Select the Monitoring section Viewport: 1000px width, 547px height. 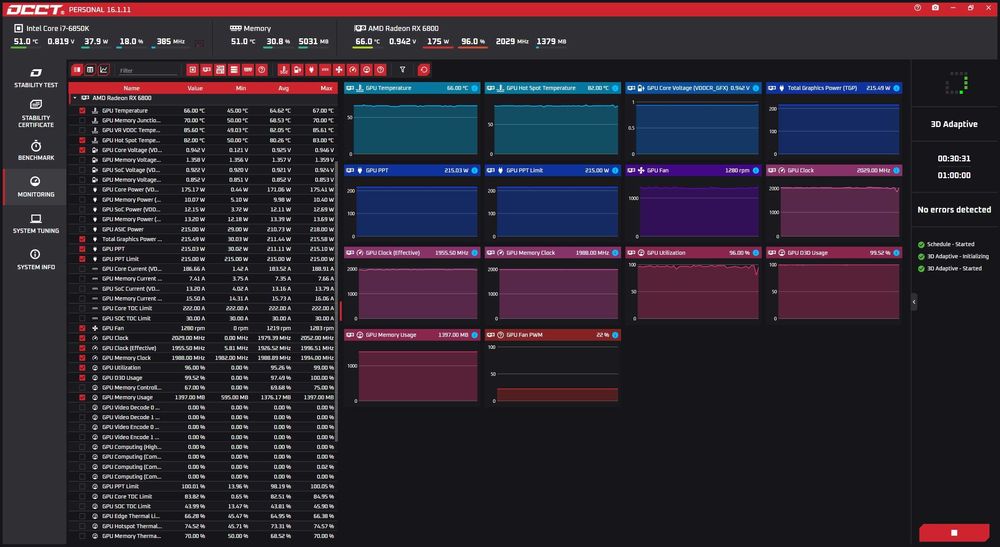point(36,187)
